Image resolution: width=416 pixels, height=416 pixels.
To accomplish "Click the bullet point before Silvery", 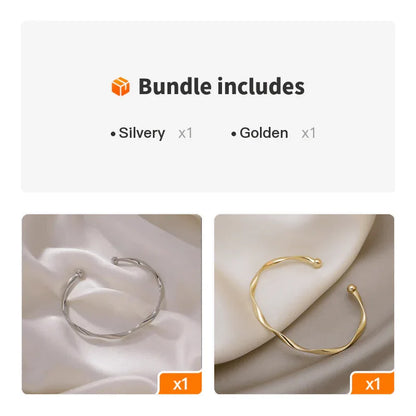I will tap(113, 134).
